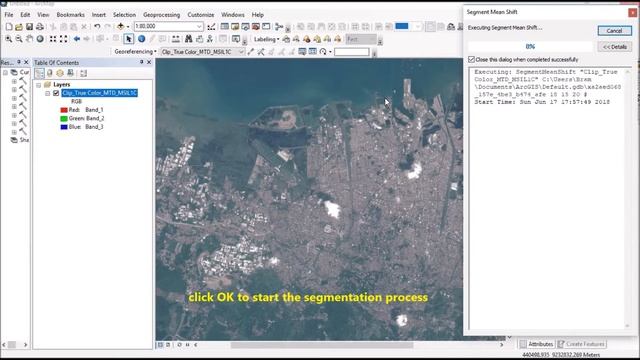The height and width of the screenshot is (360, 640).
Task: Click the Green Band_2 color swatch
Action: [64, 118]
